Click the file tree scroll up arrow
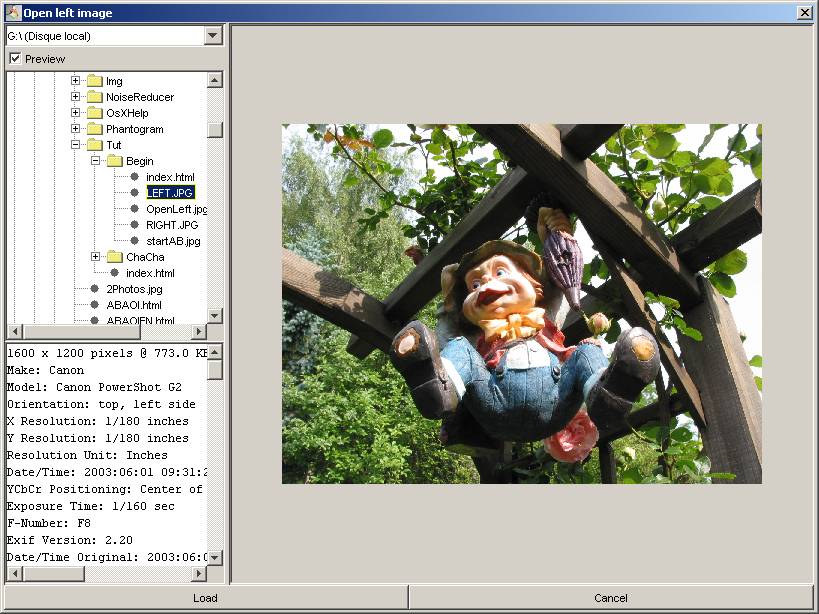This screenshot has height=614, width=819. 215,80
